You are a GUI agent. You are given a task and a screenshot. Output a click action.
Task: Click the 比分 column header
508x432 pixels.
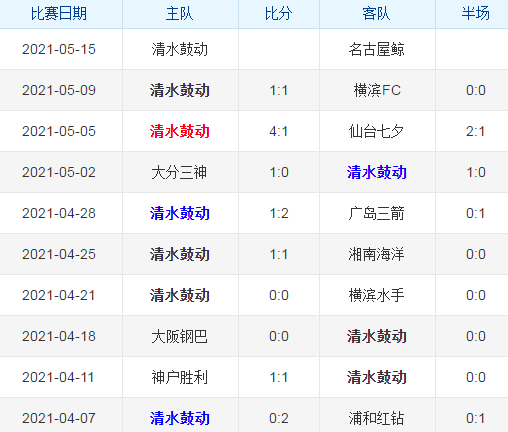pos(279,14)
